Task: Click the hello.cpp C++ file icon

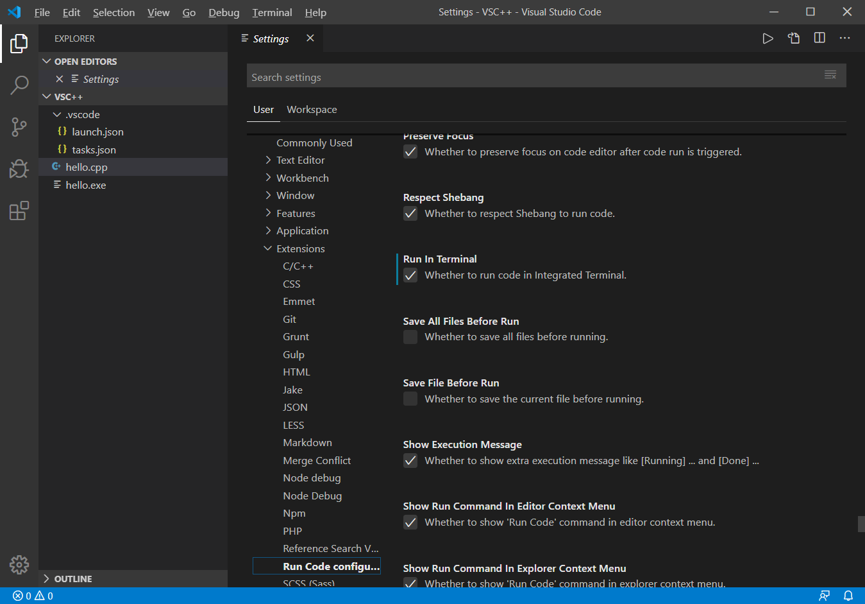Action: click(x=56, y=167)
